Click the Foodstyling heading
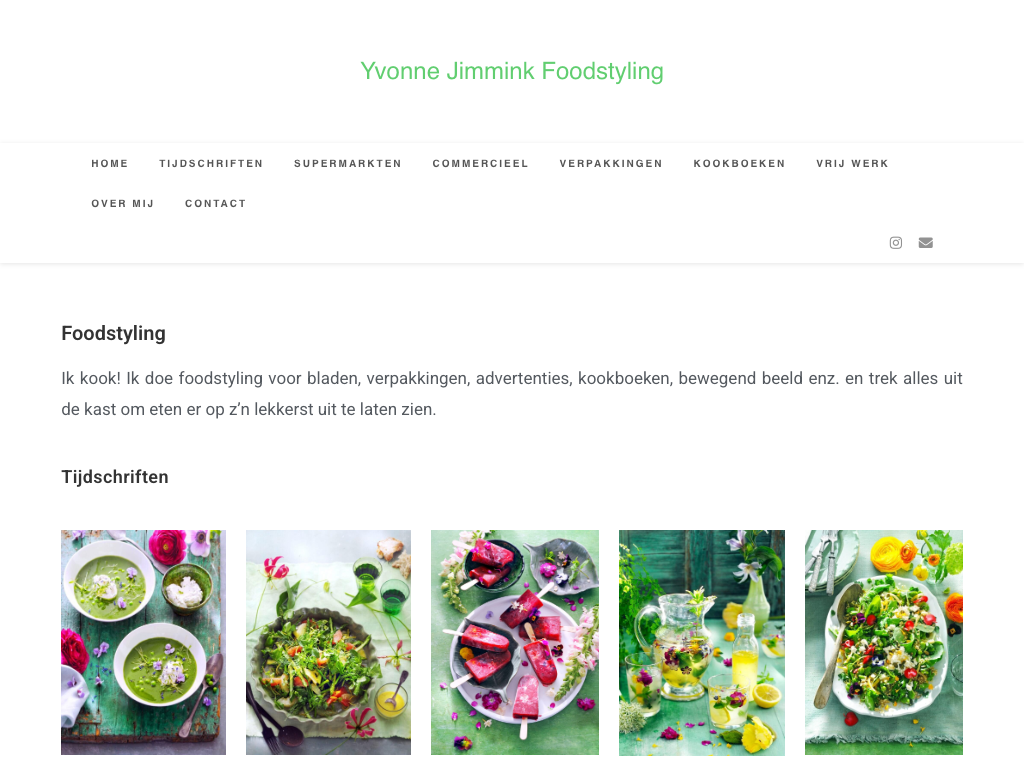The image size is (1024, 768). tap(114, 334)
